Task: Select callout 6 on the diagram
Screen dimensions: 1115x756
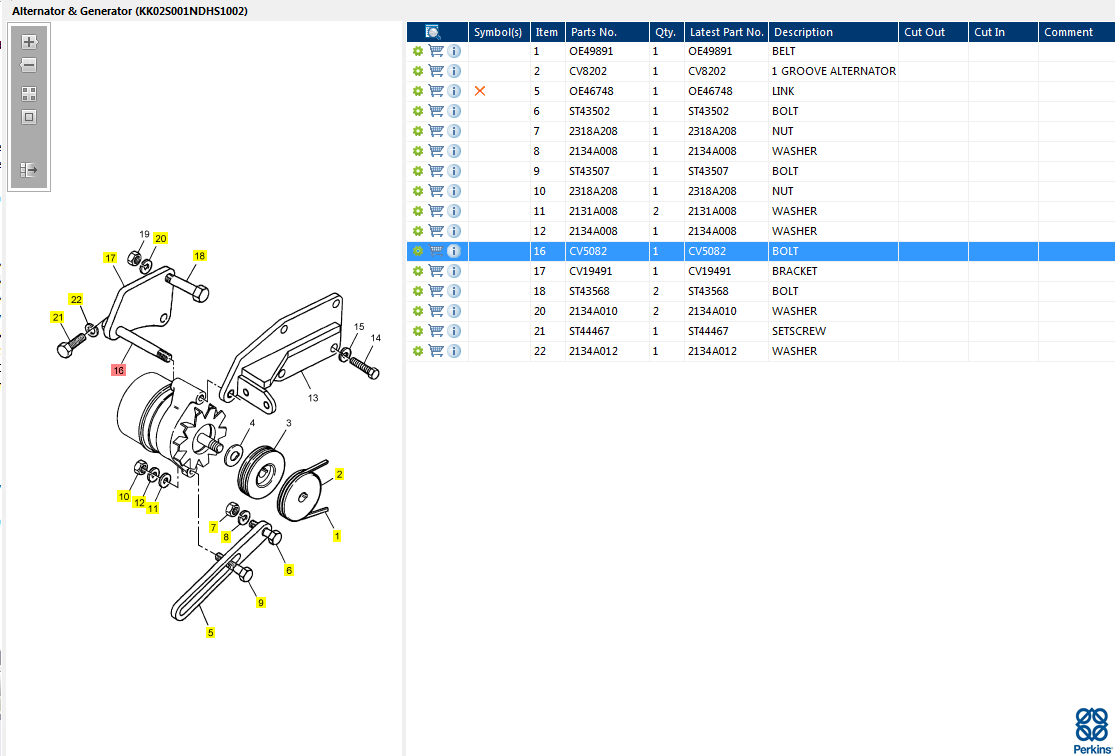Action: coord(289,570)
